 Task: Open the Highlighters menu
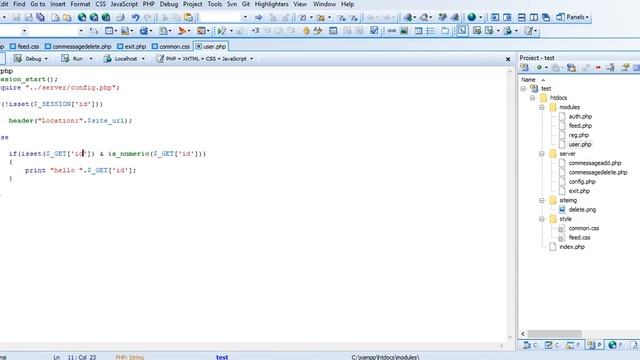271,4
